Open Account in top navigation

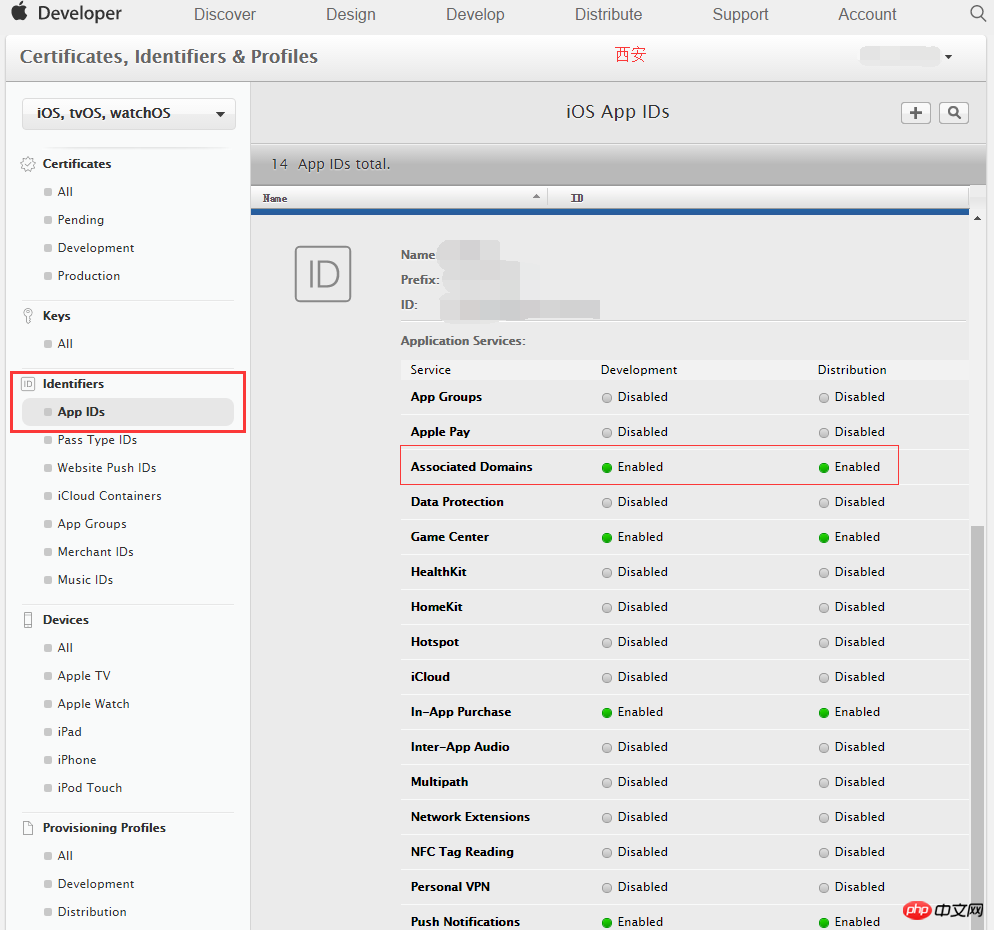point(867,14)
